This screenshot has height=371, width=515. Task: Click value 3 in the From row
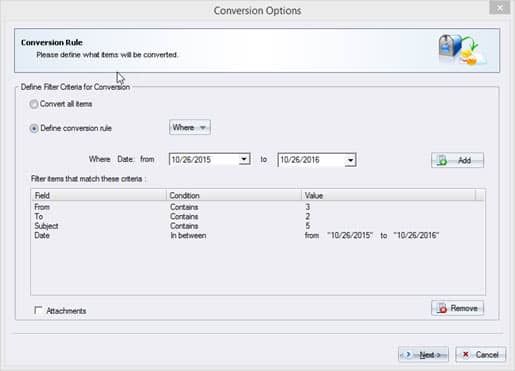click(x=307, y=207)
